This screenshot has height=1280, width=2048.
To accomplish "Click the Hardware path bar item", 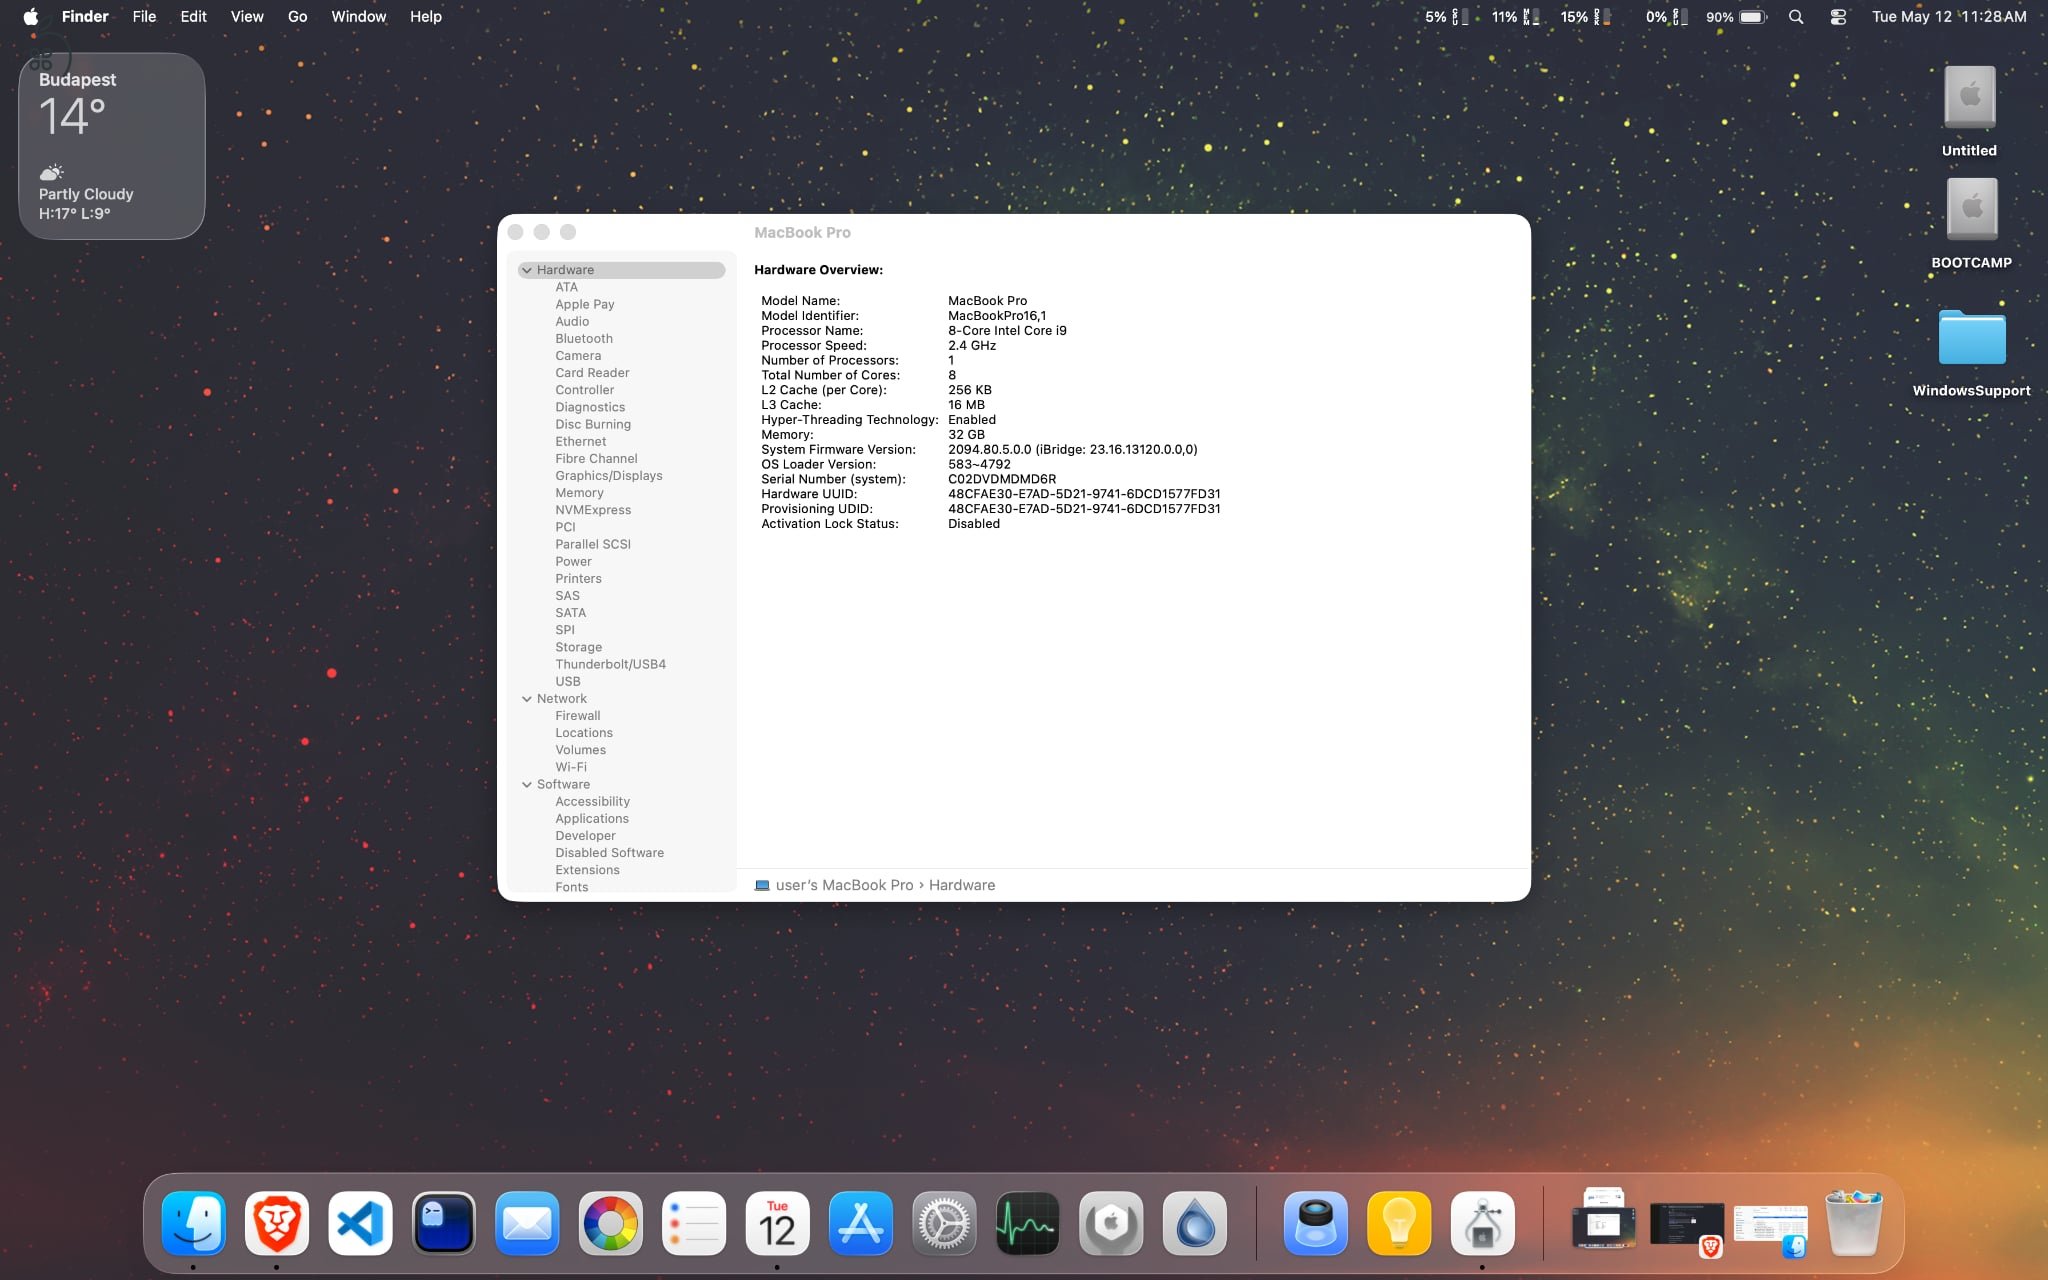I will pyautogui.click(x=962, y=885).
